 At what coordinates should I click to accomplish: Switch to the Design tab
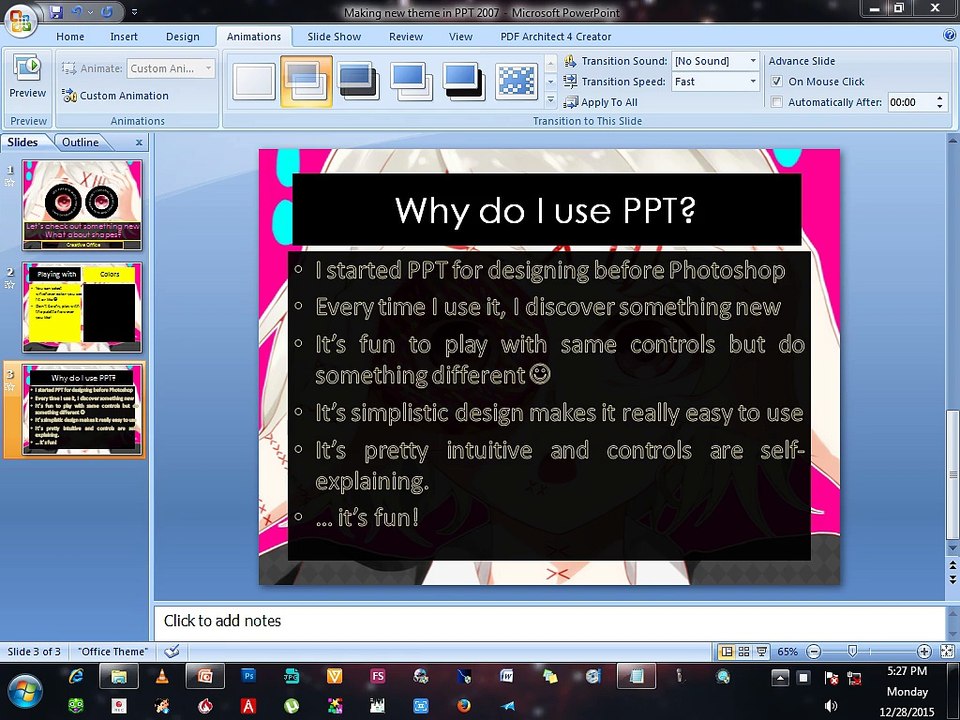[182, 37]
